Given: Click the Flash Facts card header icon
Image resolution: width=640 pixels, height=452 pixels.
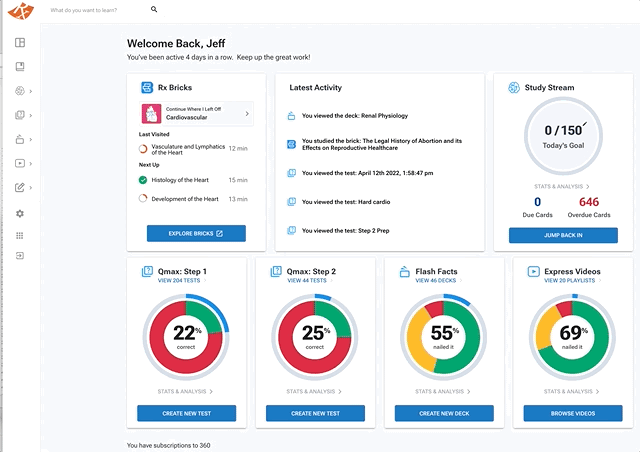Looking at the screenshot, I should tap(404, 272).
